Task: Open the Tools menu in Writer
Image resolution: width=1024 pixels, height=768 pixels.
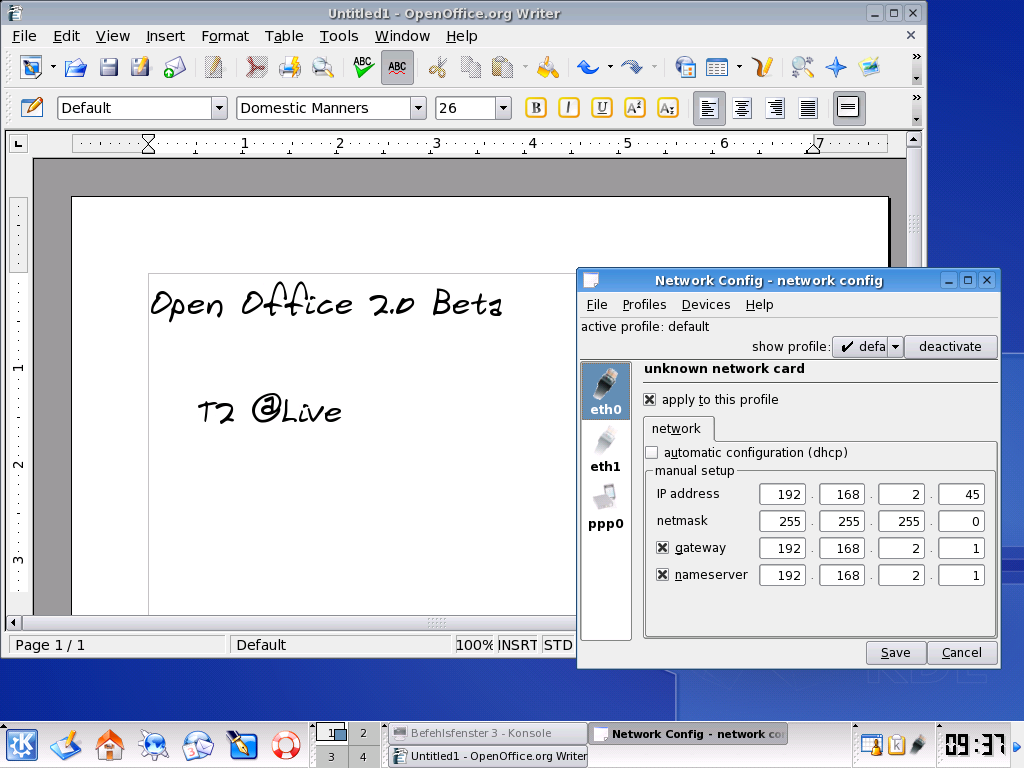Action: [338, 36]
